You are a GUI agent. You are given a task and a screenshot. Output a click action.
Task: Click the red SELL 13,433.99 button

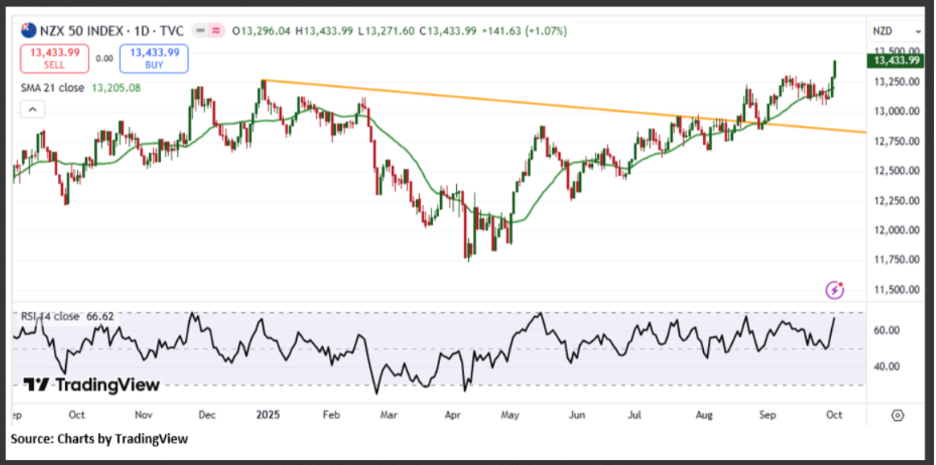[x=54, y=58]
